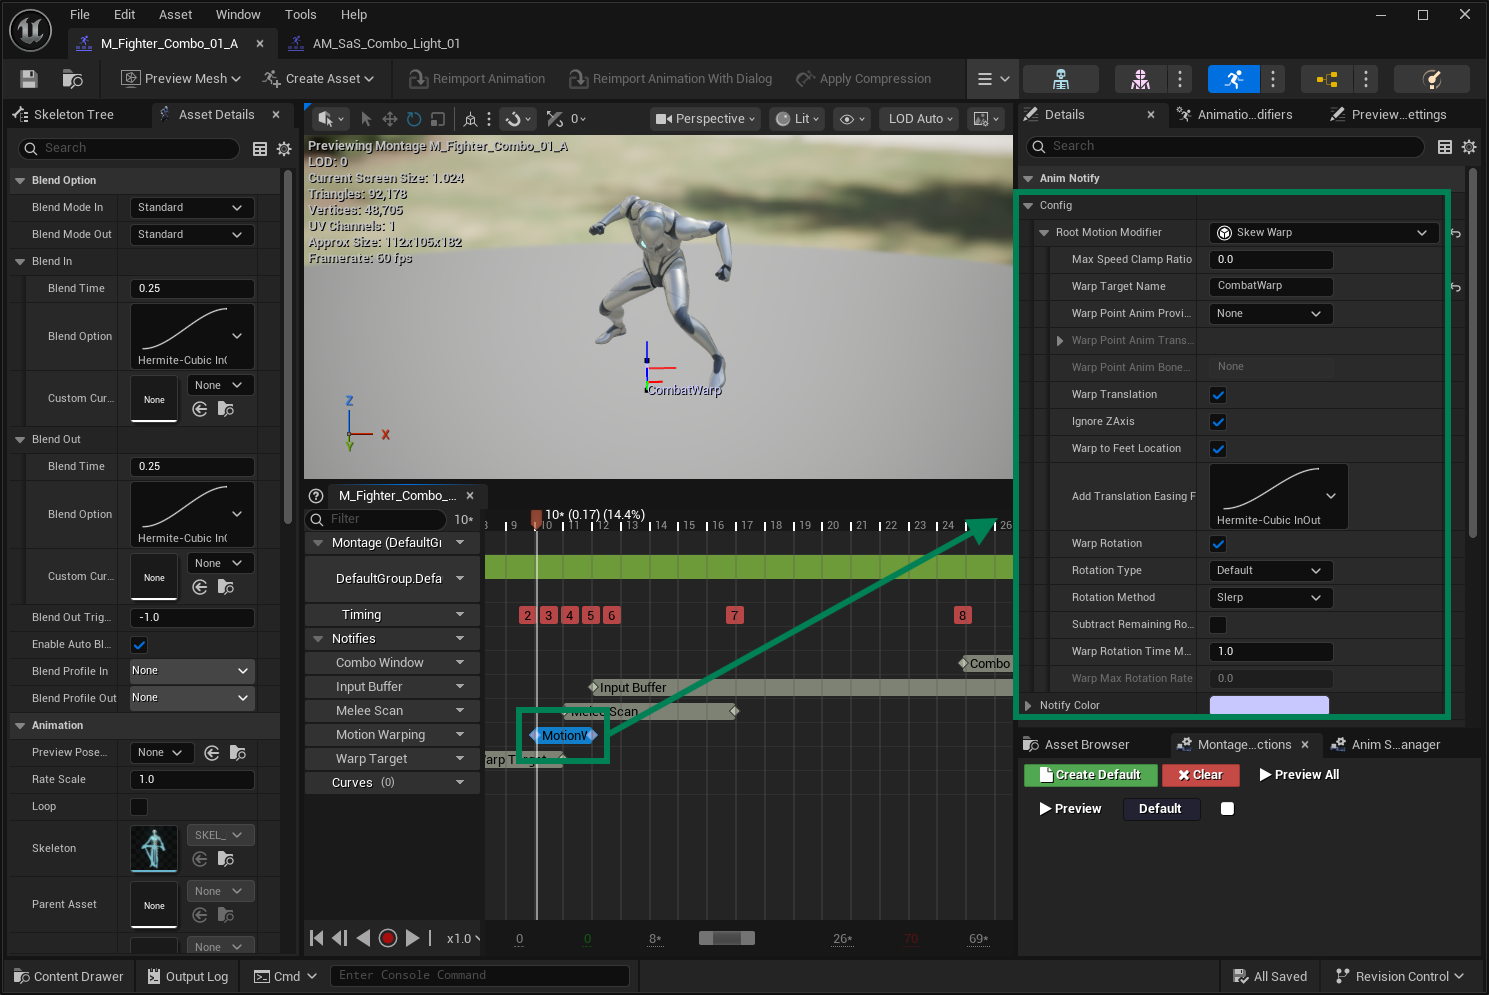Open the Blend Mode In dropdown
The image size is (1489, 995).
click(x=192, y=208)
